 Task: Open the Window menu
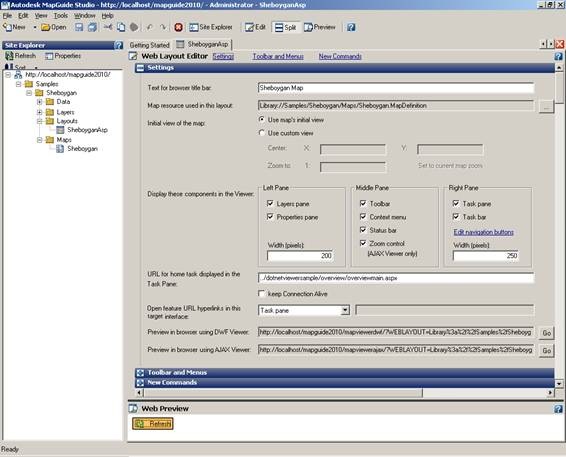pyautogui.click(x=84, y=16)
